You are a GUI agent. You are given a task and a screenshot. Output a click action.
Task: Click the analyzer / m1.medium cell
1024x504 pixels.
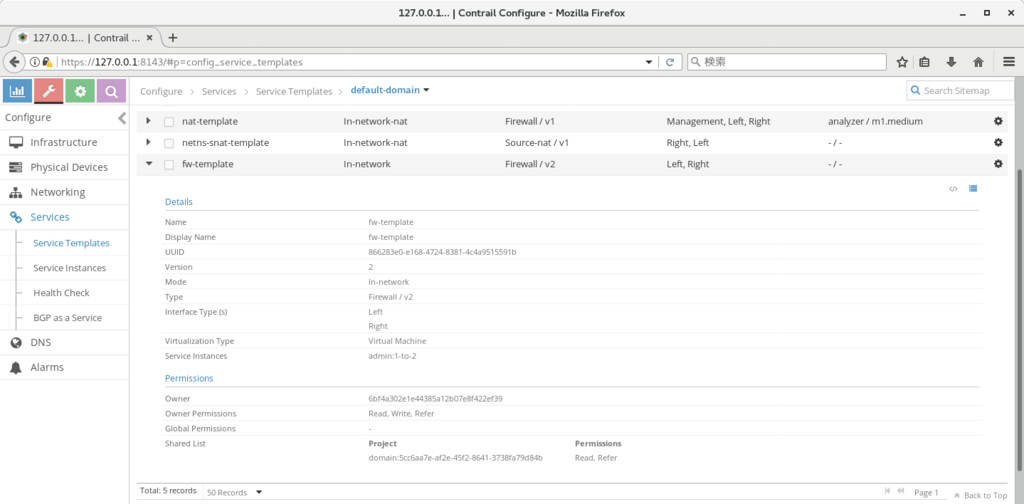coord(875,121)
